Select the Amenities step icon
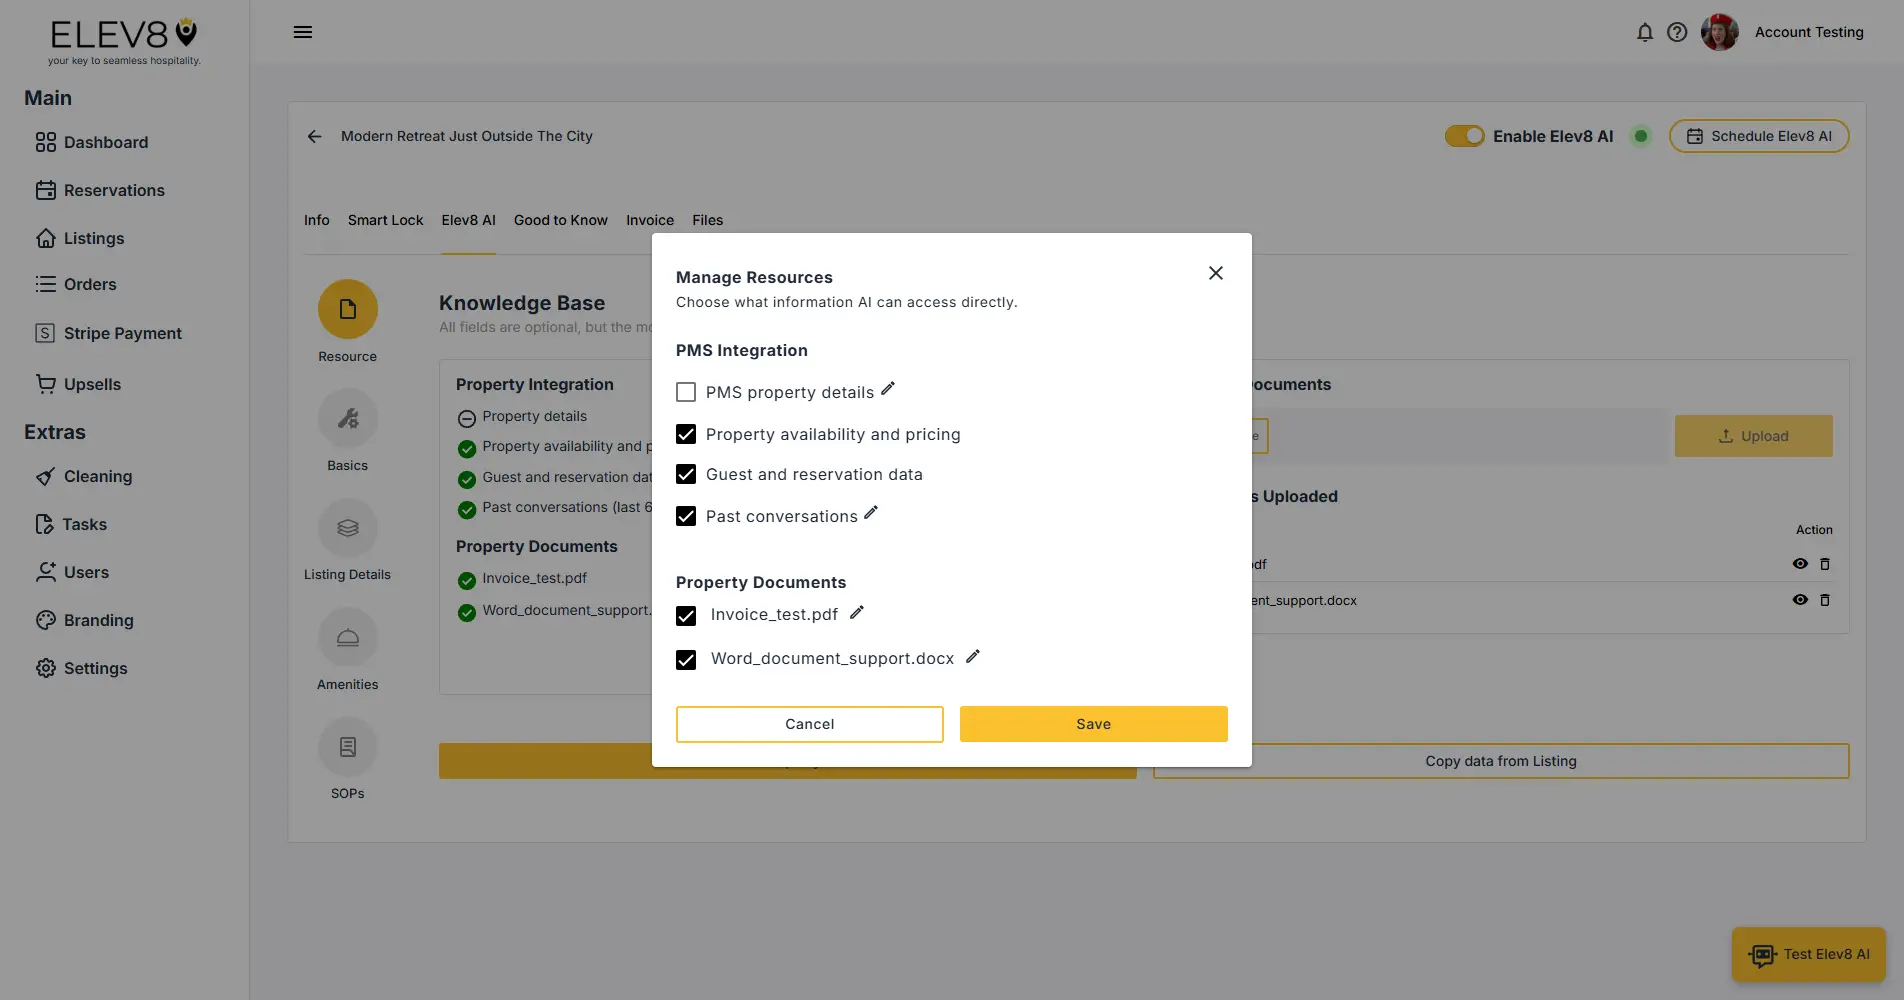The height and width of the screenshot is (1000, 1904). coord(347,636)
